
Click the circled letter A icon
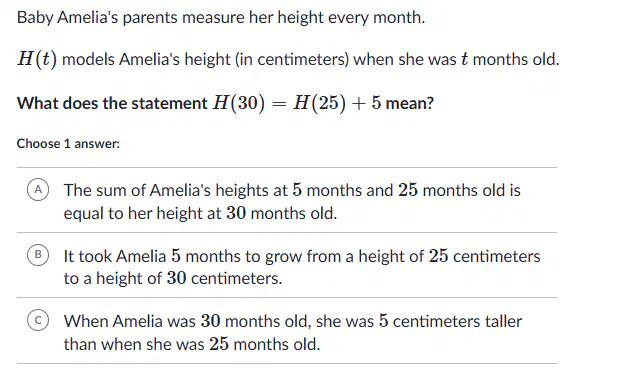click(x=38, y=190)
